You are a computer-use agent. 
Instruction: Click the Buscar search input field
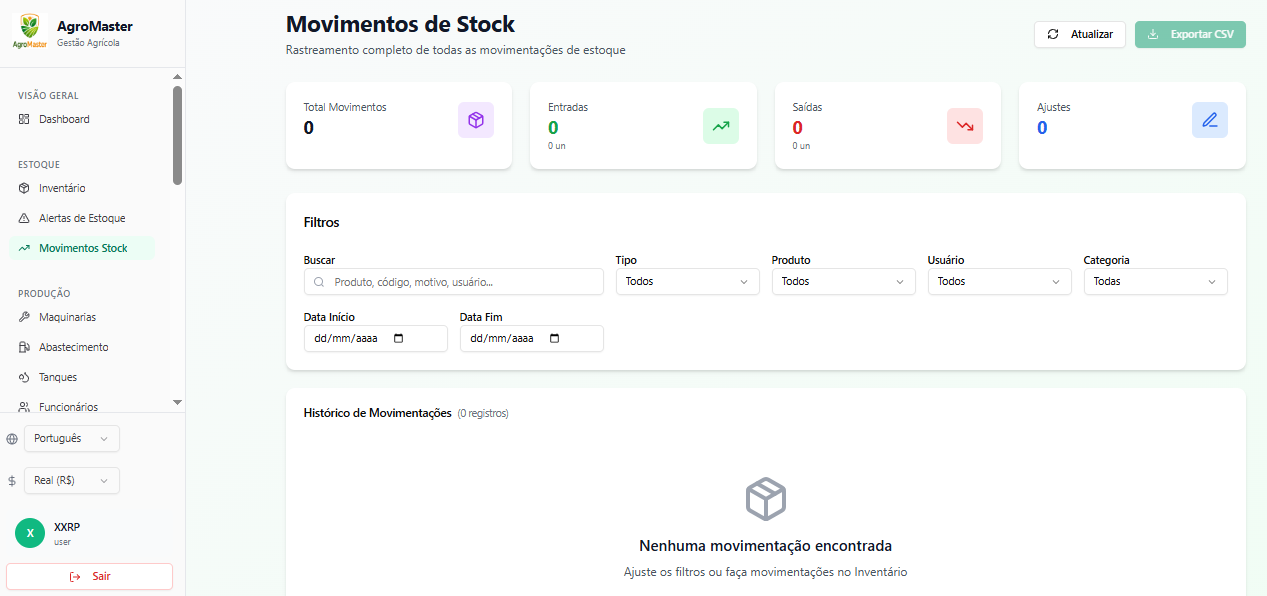[x=460, y=282]
